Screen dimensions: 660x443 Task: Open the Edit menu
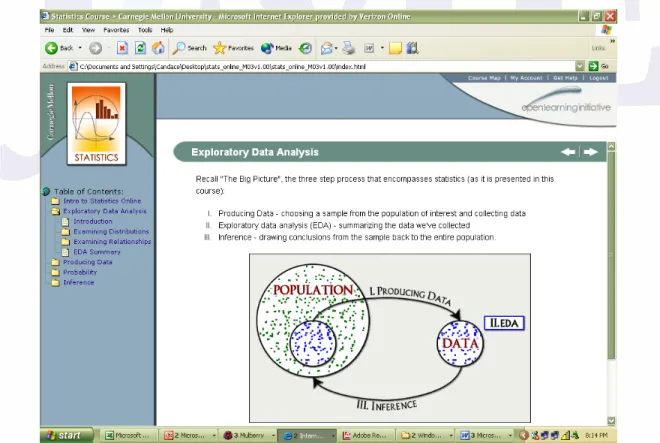(x=68, y=30)
